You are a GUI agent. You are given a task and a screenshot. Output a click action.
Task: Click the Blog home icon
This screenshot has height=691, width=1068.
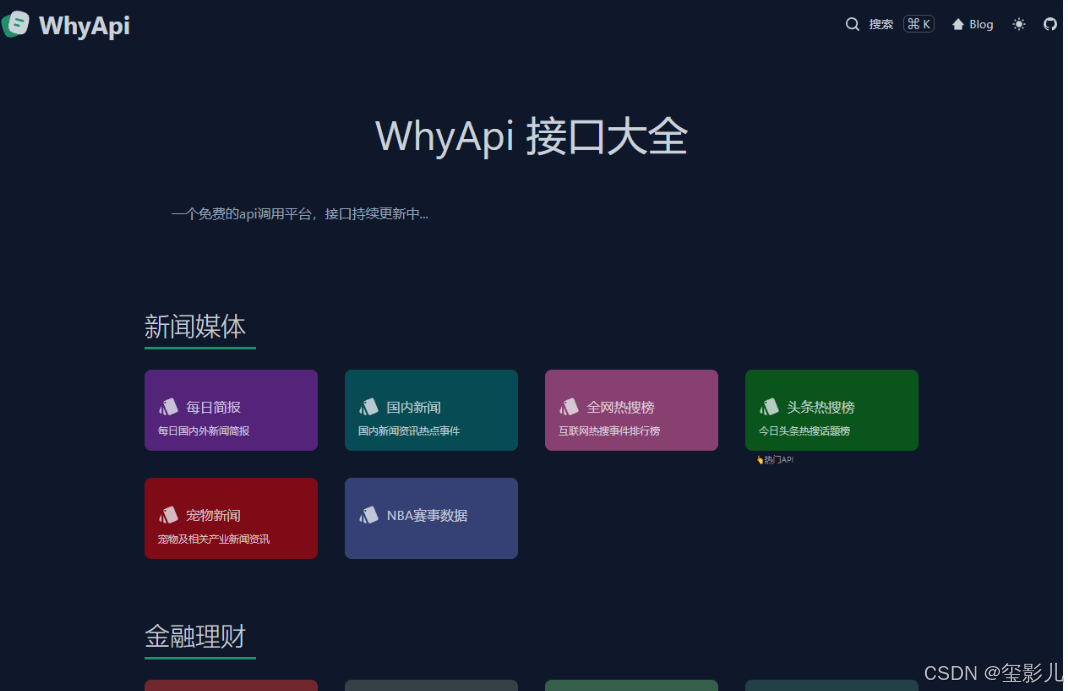click(958, 25)
